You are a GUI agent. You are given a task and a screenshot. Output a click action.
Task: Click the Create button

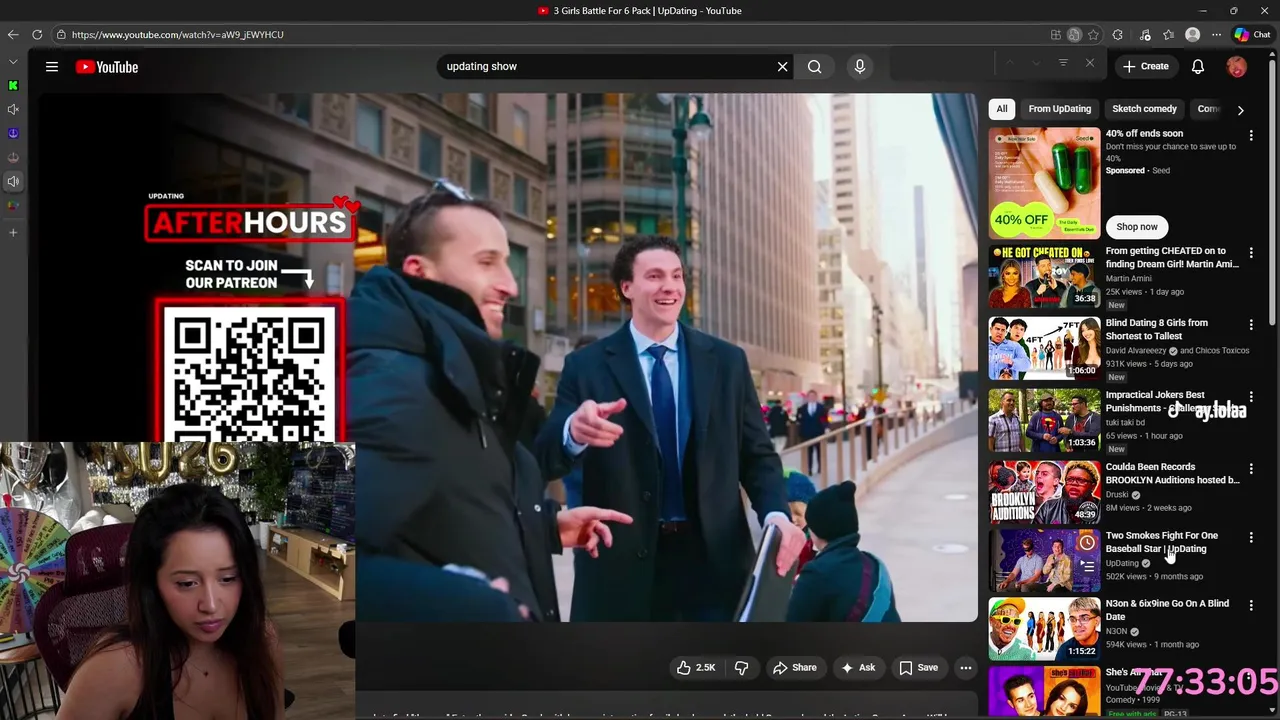pos(1146,67)
